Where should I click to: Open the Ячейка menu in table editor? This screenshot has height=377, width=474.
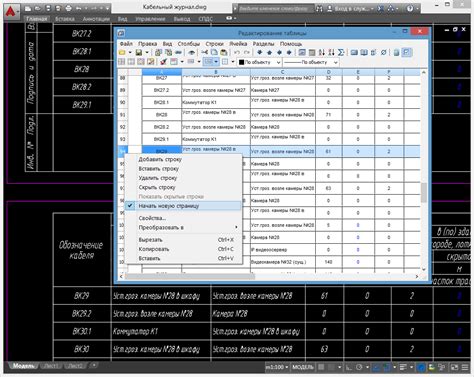coord(238,44)
